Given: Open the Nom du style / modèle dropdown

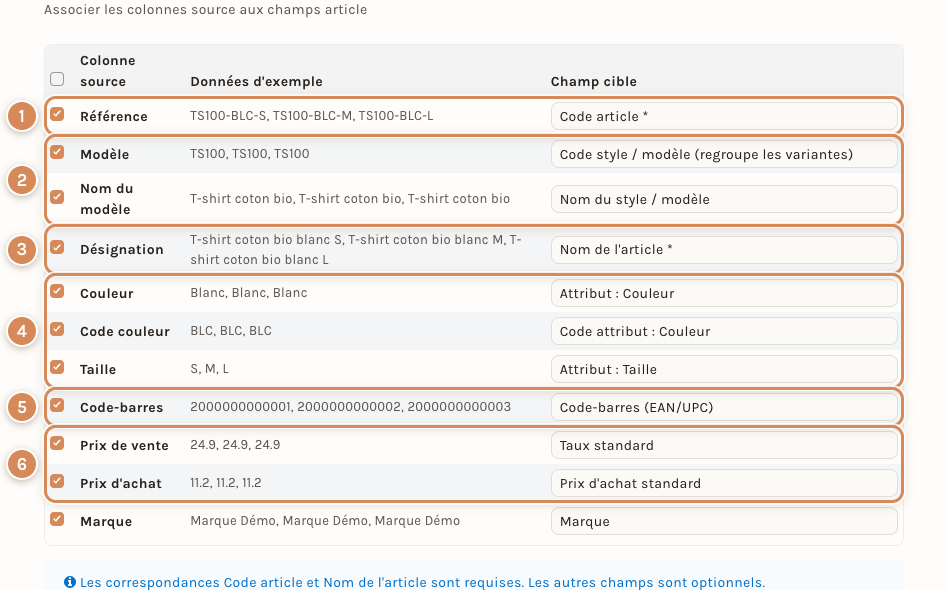Looking at the screenshot, I should [x=724, y=199].
